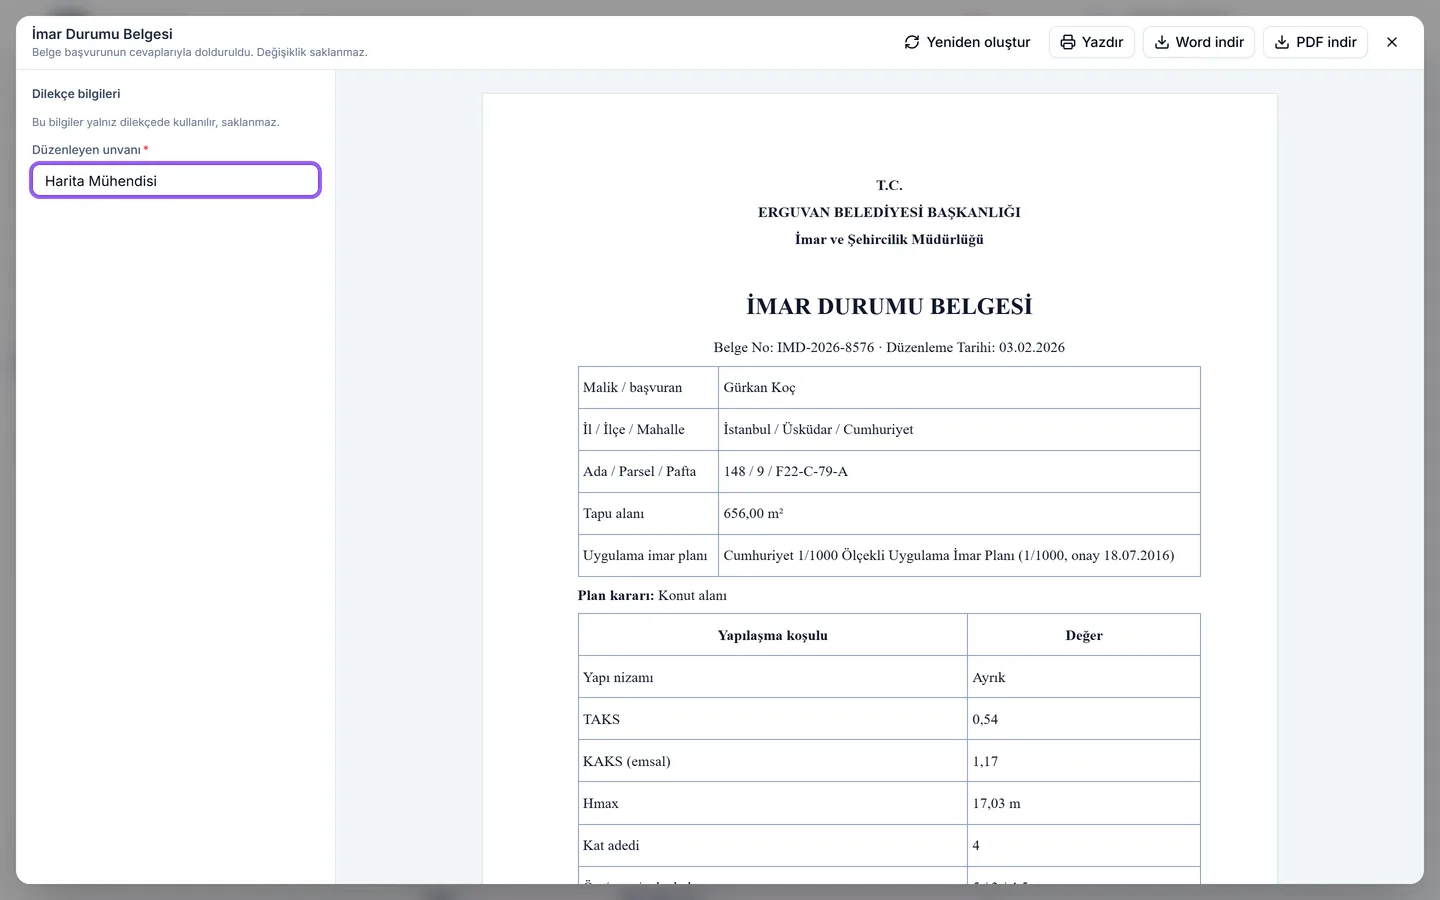Screen dimensions: 1440x900
Task: Click the Belge No: IMD-2026-8576 line
Action: (x=889, y=348)
